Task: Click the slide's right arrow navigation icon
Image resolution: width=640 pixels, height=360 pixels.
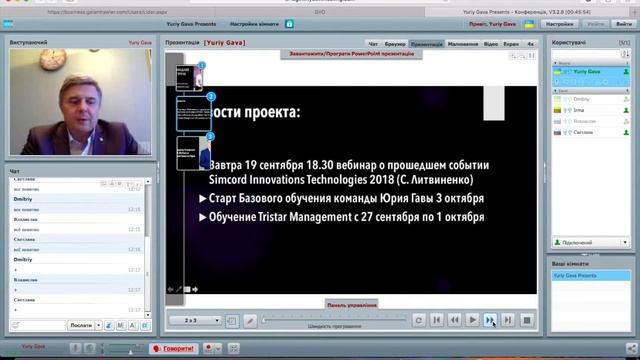Action: pos(195,289)
